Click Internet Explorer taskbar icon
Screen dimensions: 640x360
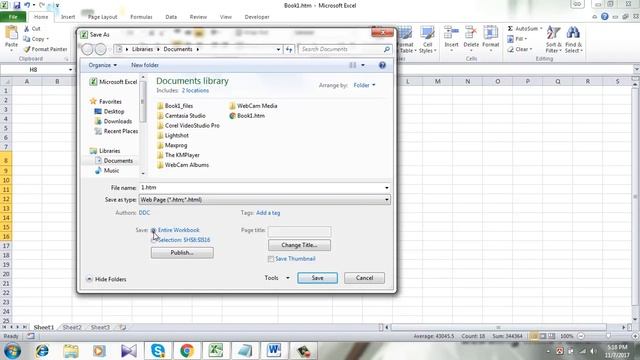(x=42, y=351)
